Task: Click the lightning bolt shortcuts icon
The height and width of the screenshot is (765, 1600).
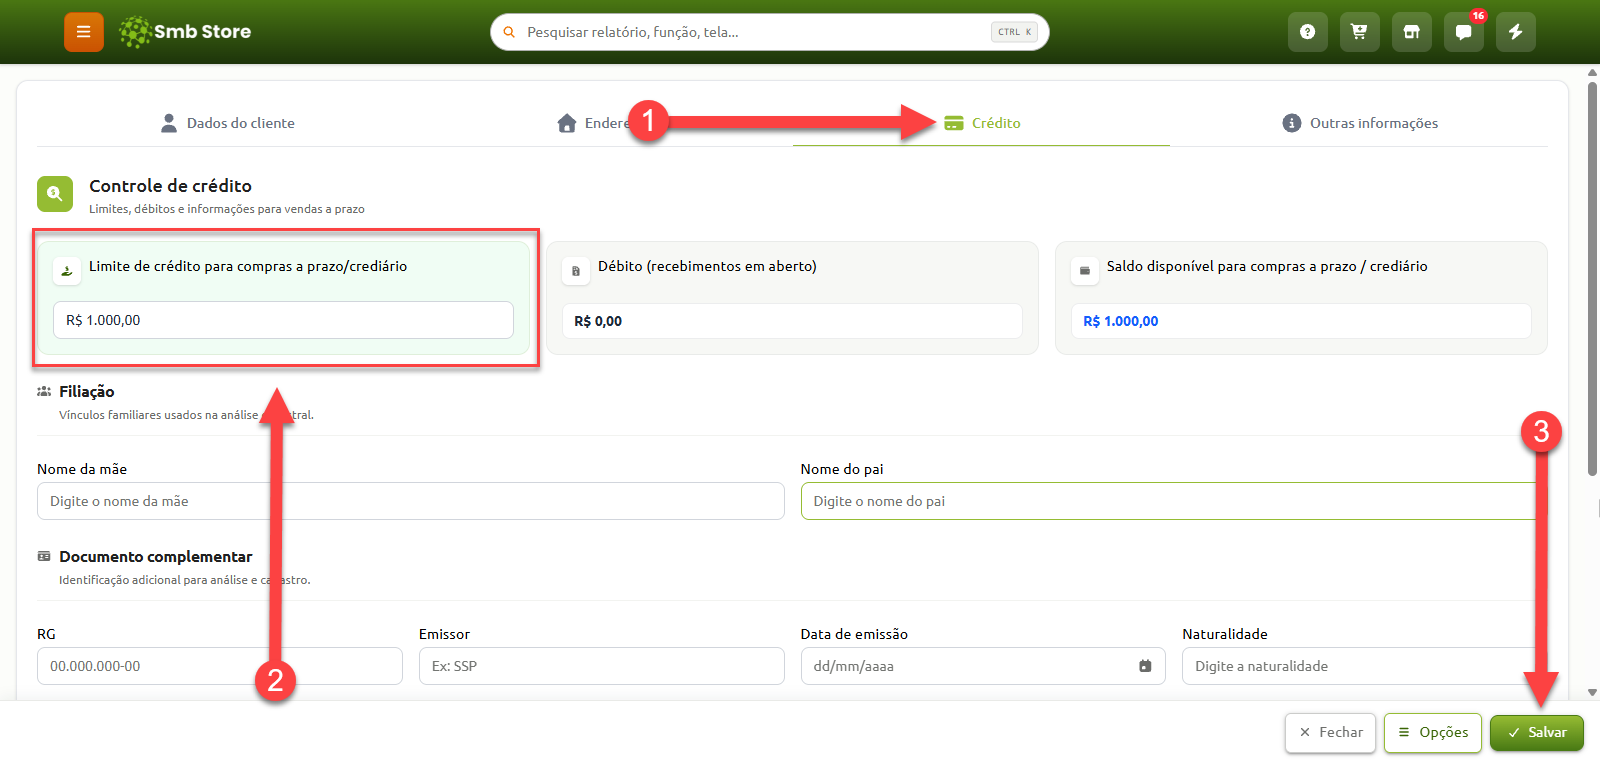Action: (x=1516, y=32)
